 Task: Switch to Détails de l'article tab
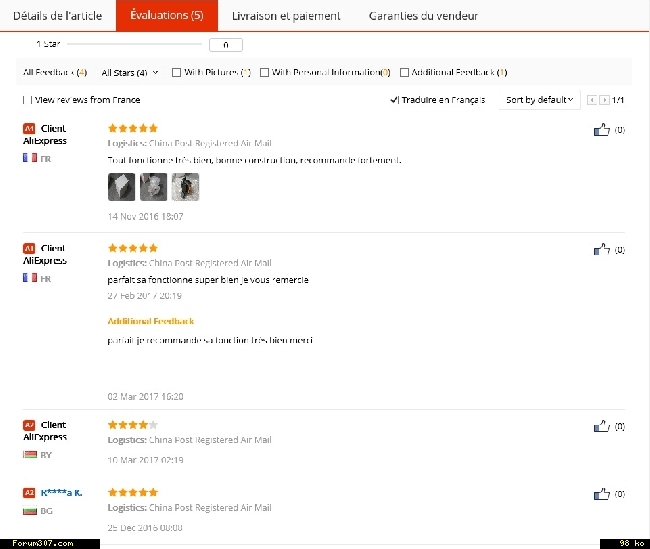pyautogui.click(x=58, y=16)
